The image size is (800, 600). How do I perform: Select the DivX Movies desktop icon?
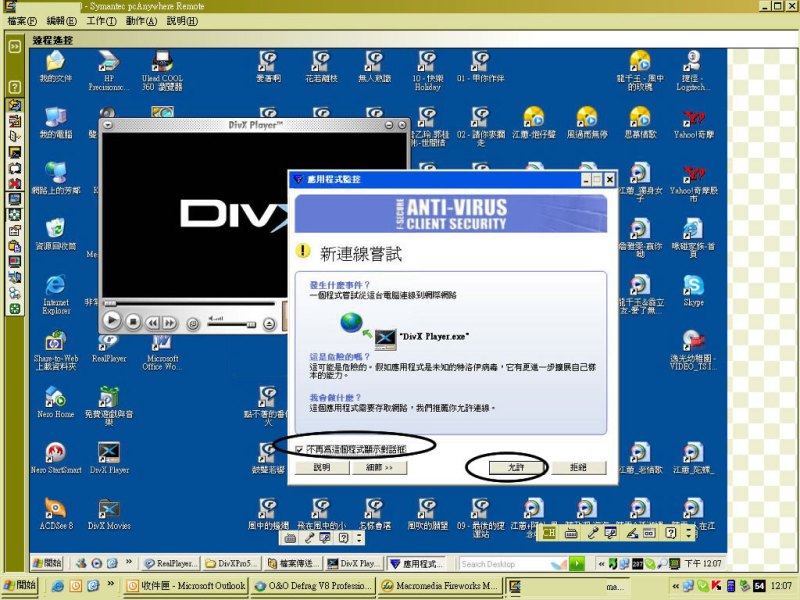click(109, 514)
